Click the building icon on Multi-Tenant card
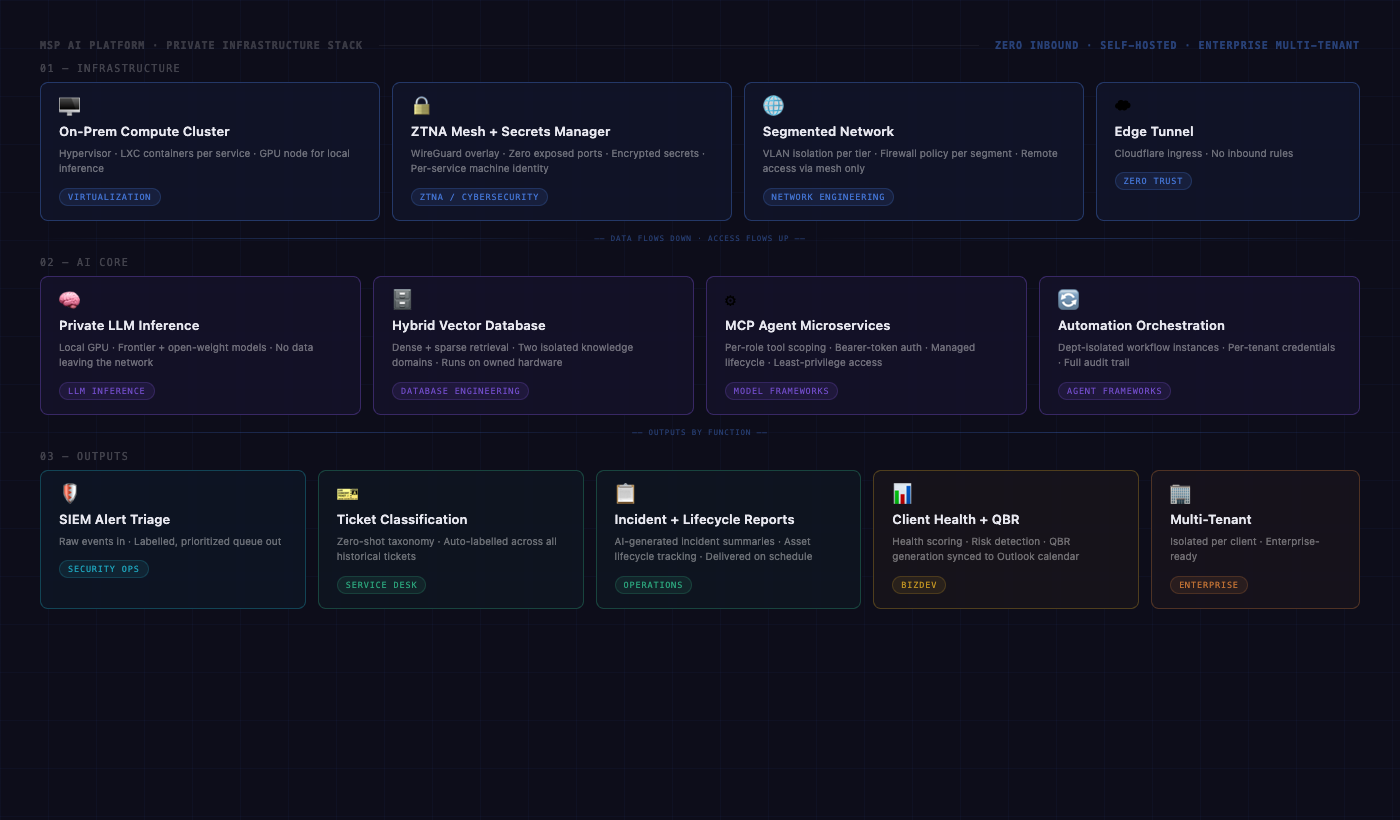Screen dimensions: 1400x820 click(1179, 493)
